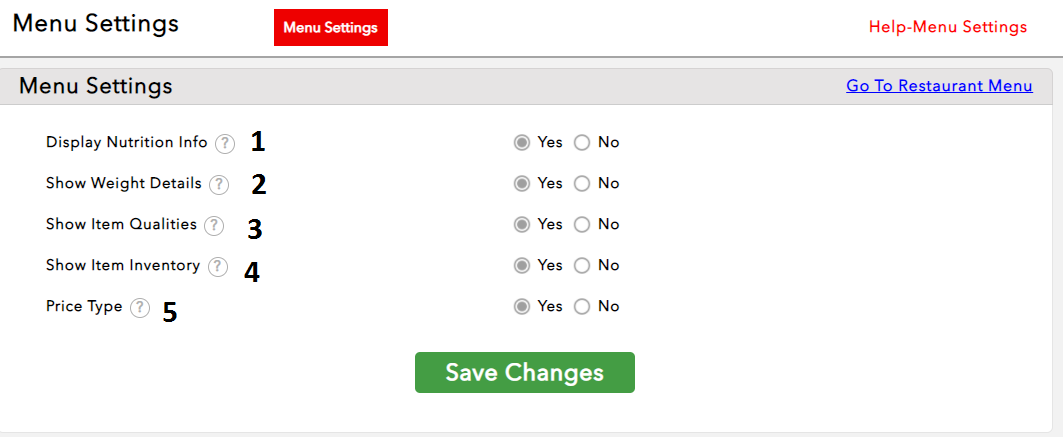Select No for Display Nutrition Info
The width and height of the screenshot is (1063, 437).
(582, 142)
